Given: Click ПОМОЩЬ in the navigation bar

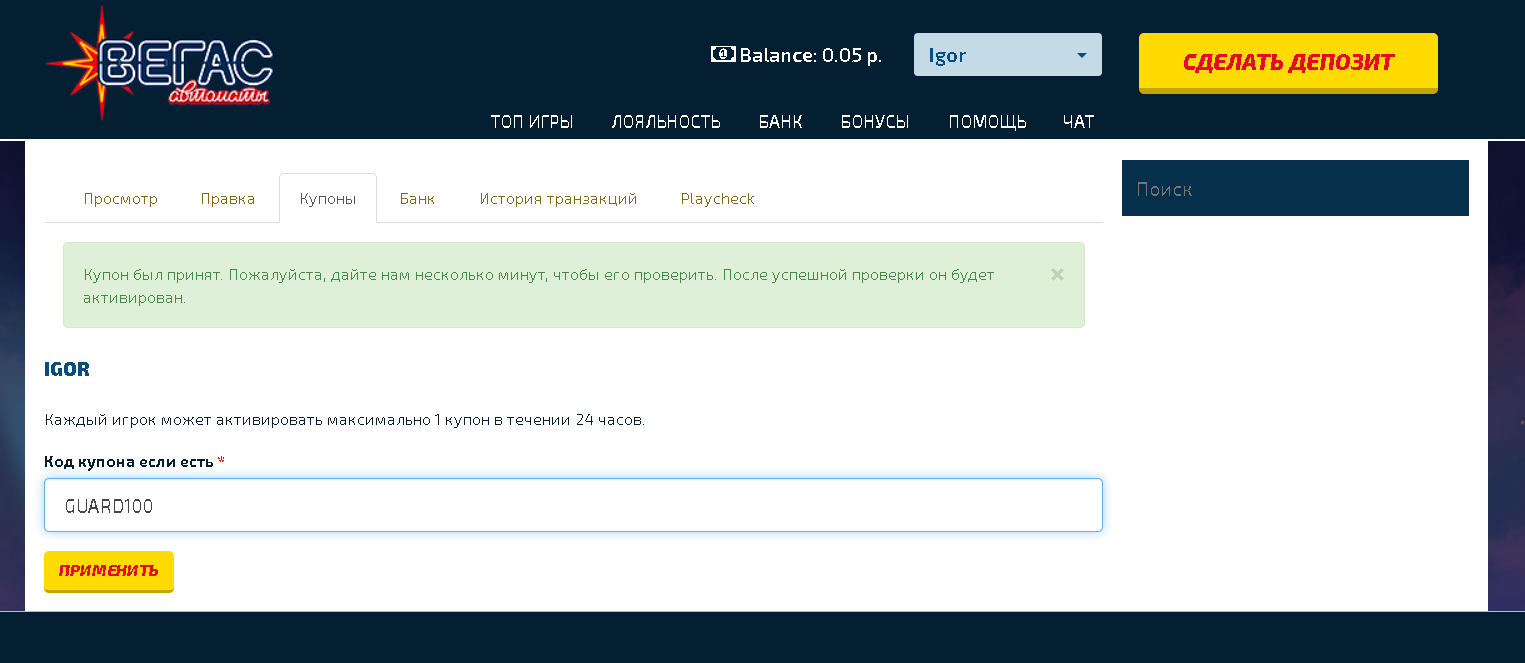Looking at the screenshot, I should [987, 122].
